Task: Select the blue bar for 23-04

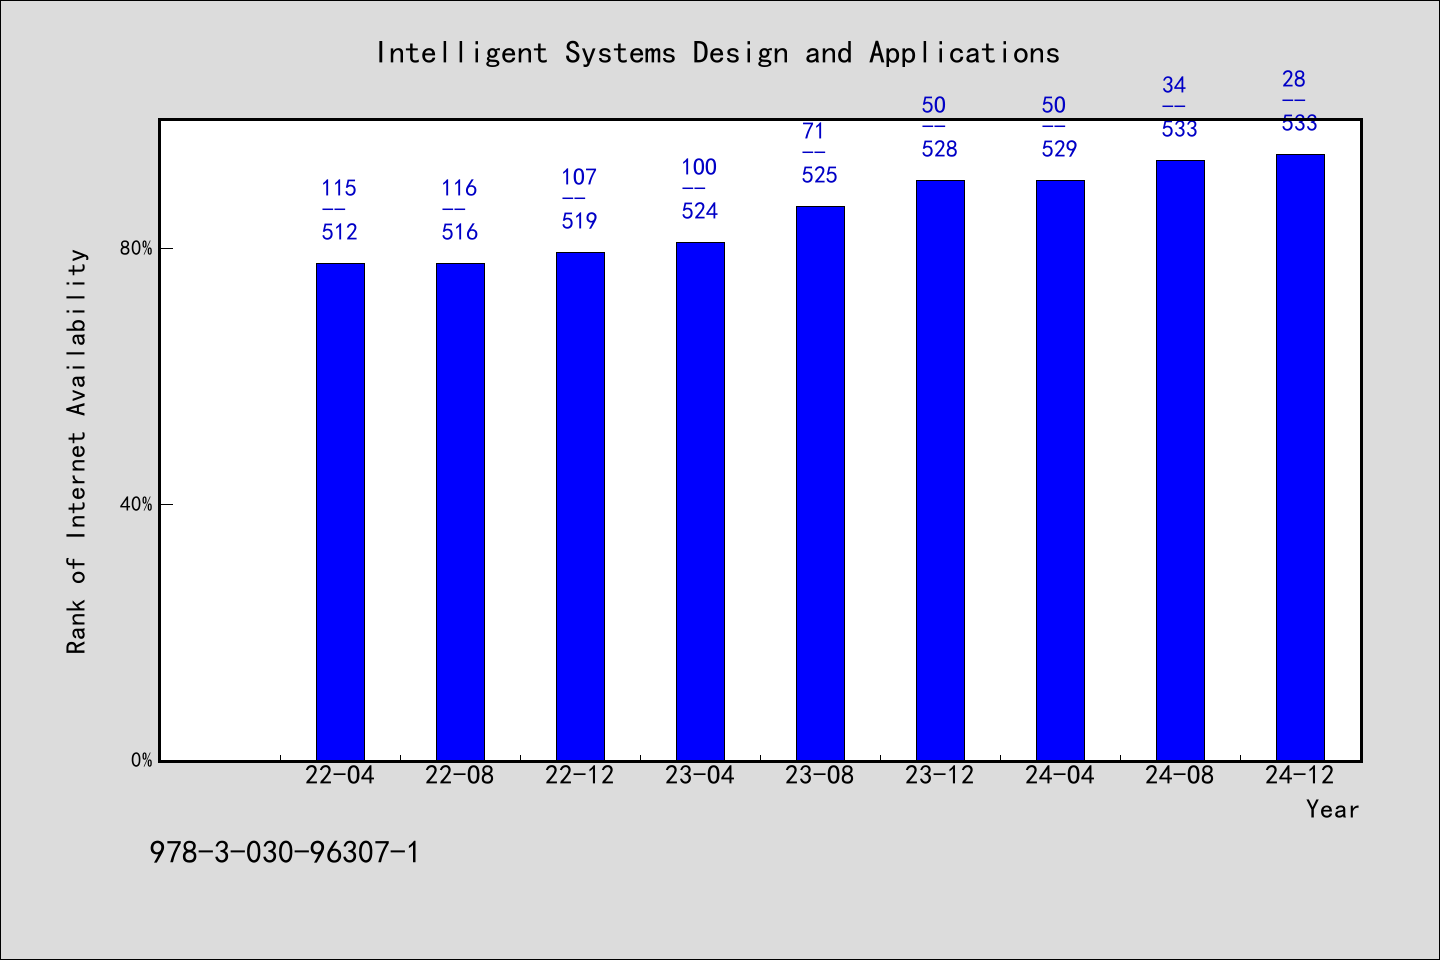Action: (700, 501)
